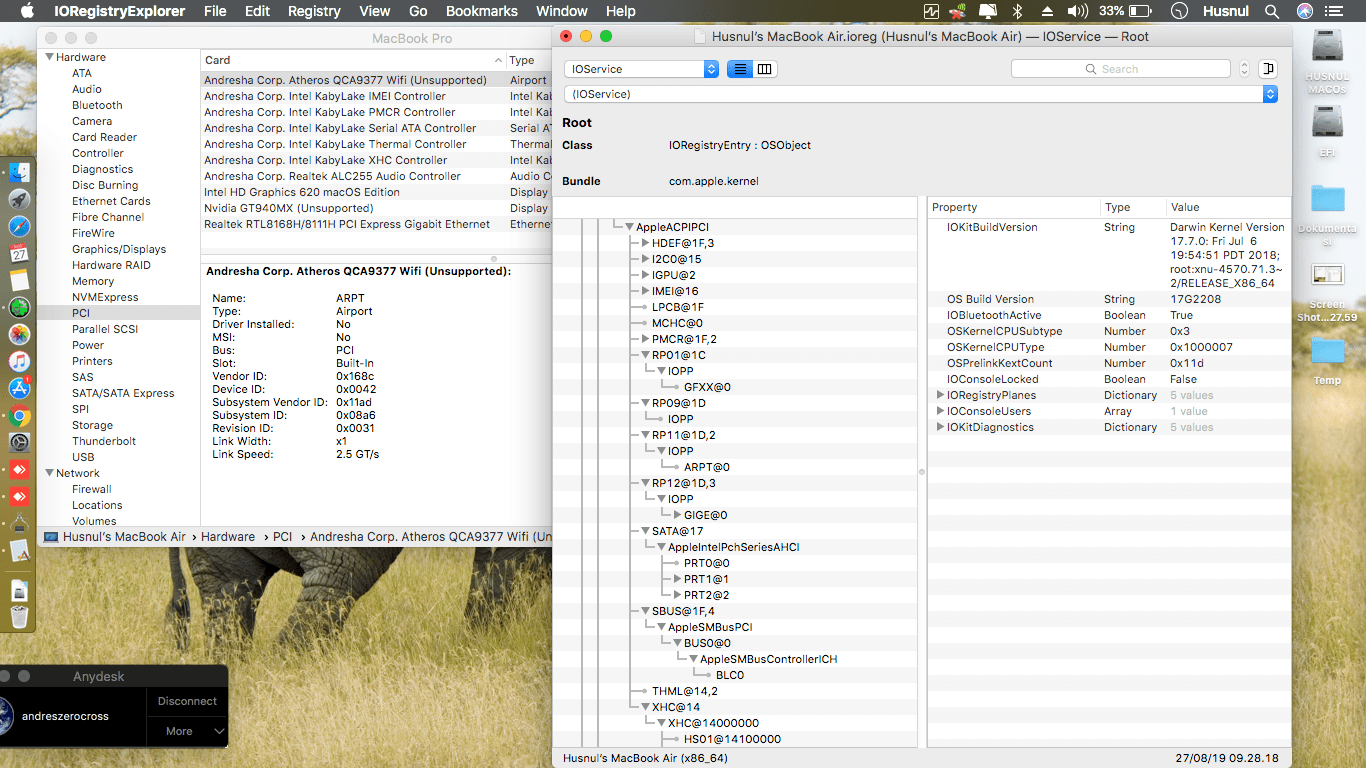The height and width of the screenshot is (768, 1366).
Task: Expand the IORegistryPlanes dictionary property
Action: (x=940, y=395)
